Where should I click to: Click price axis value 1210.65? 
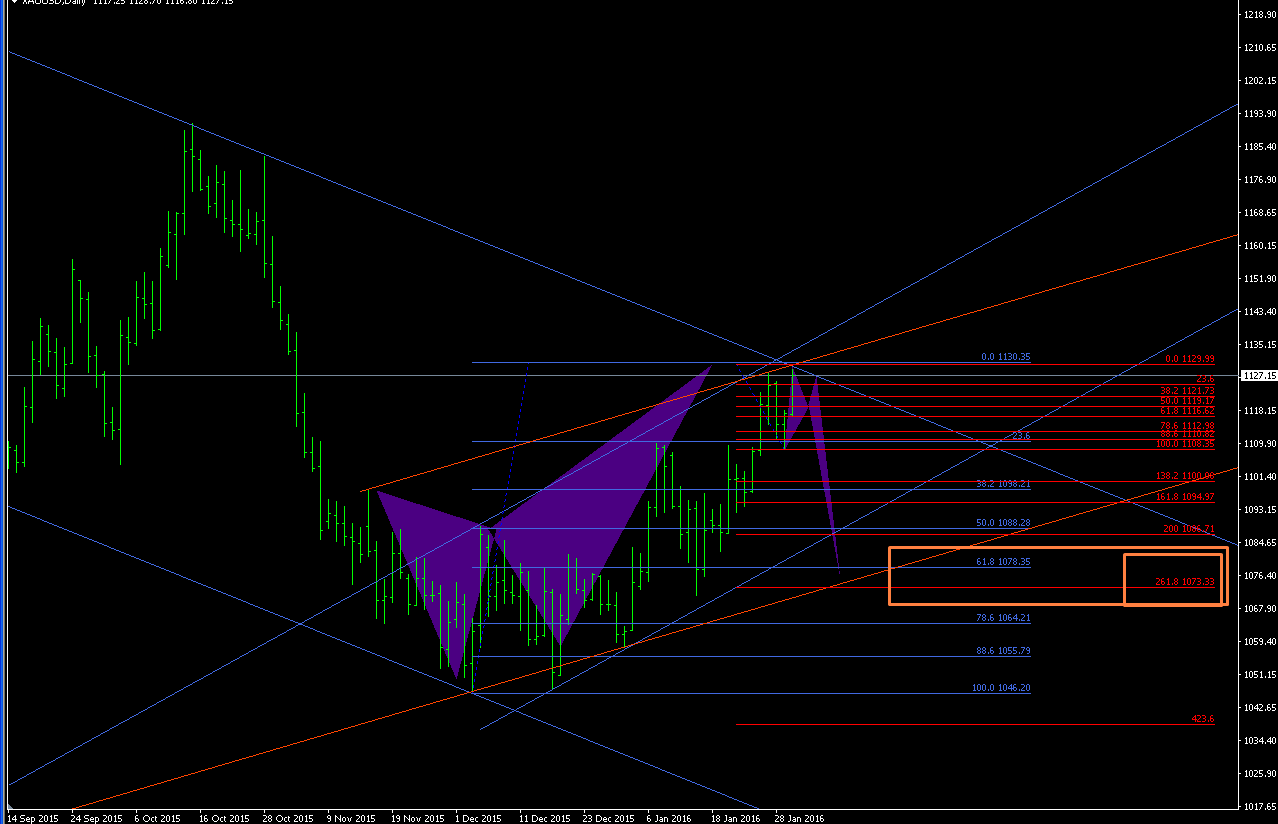point(1259,48)
